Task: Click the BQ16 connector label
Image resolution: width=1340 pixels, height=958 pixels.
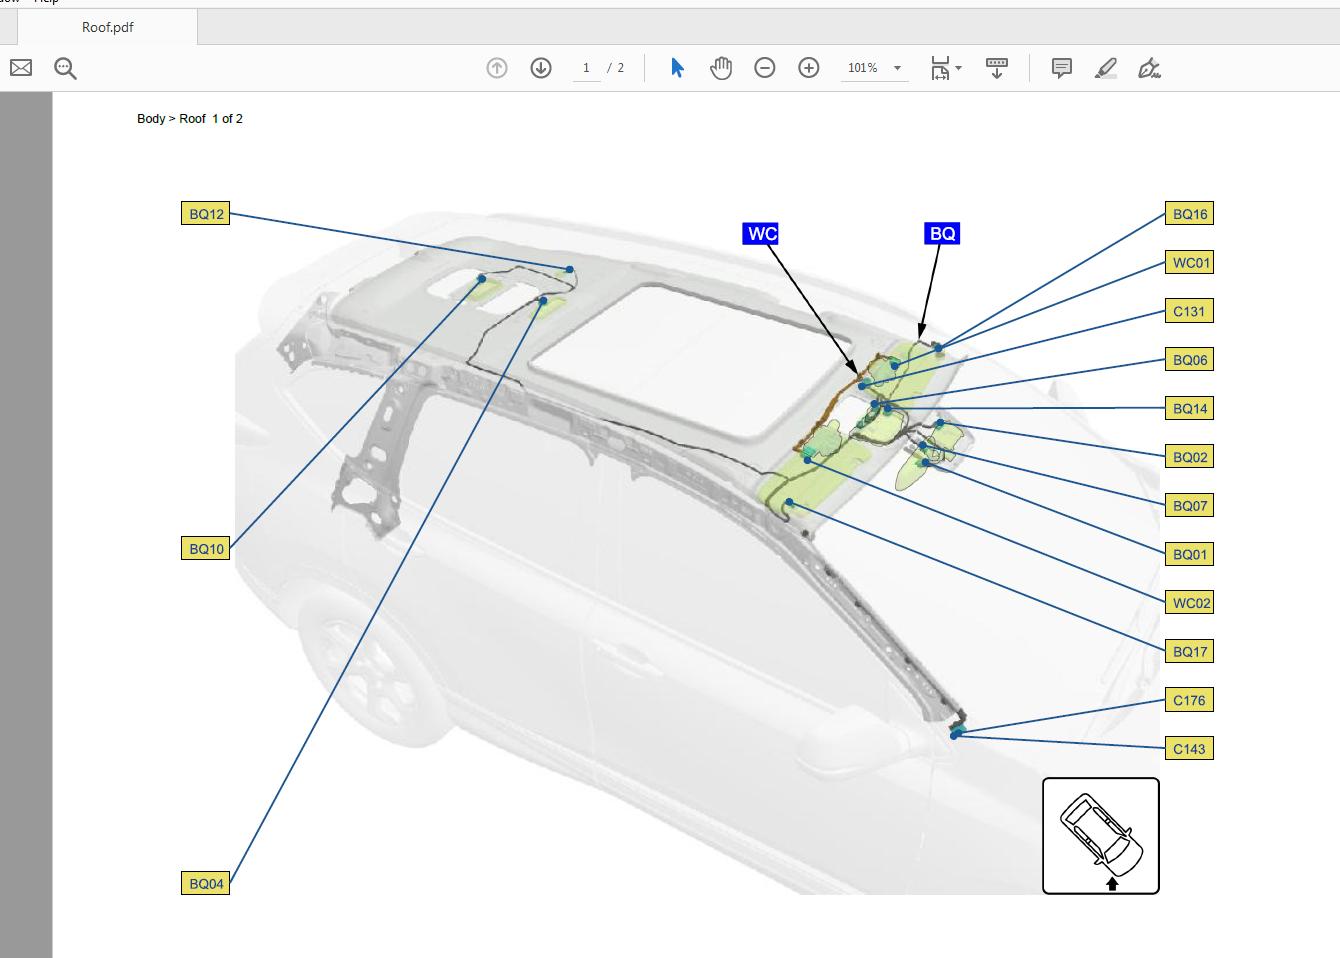Action: click(x=1190, y=214)
